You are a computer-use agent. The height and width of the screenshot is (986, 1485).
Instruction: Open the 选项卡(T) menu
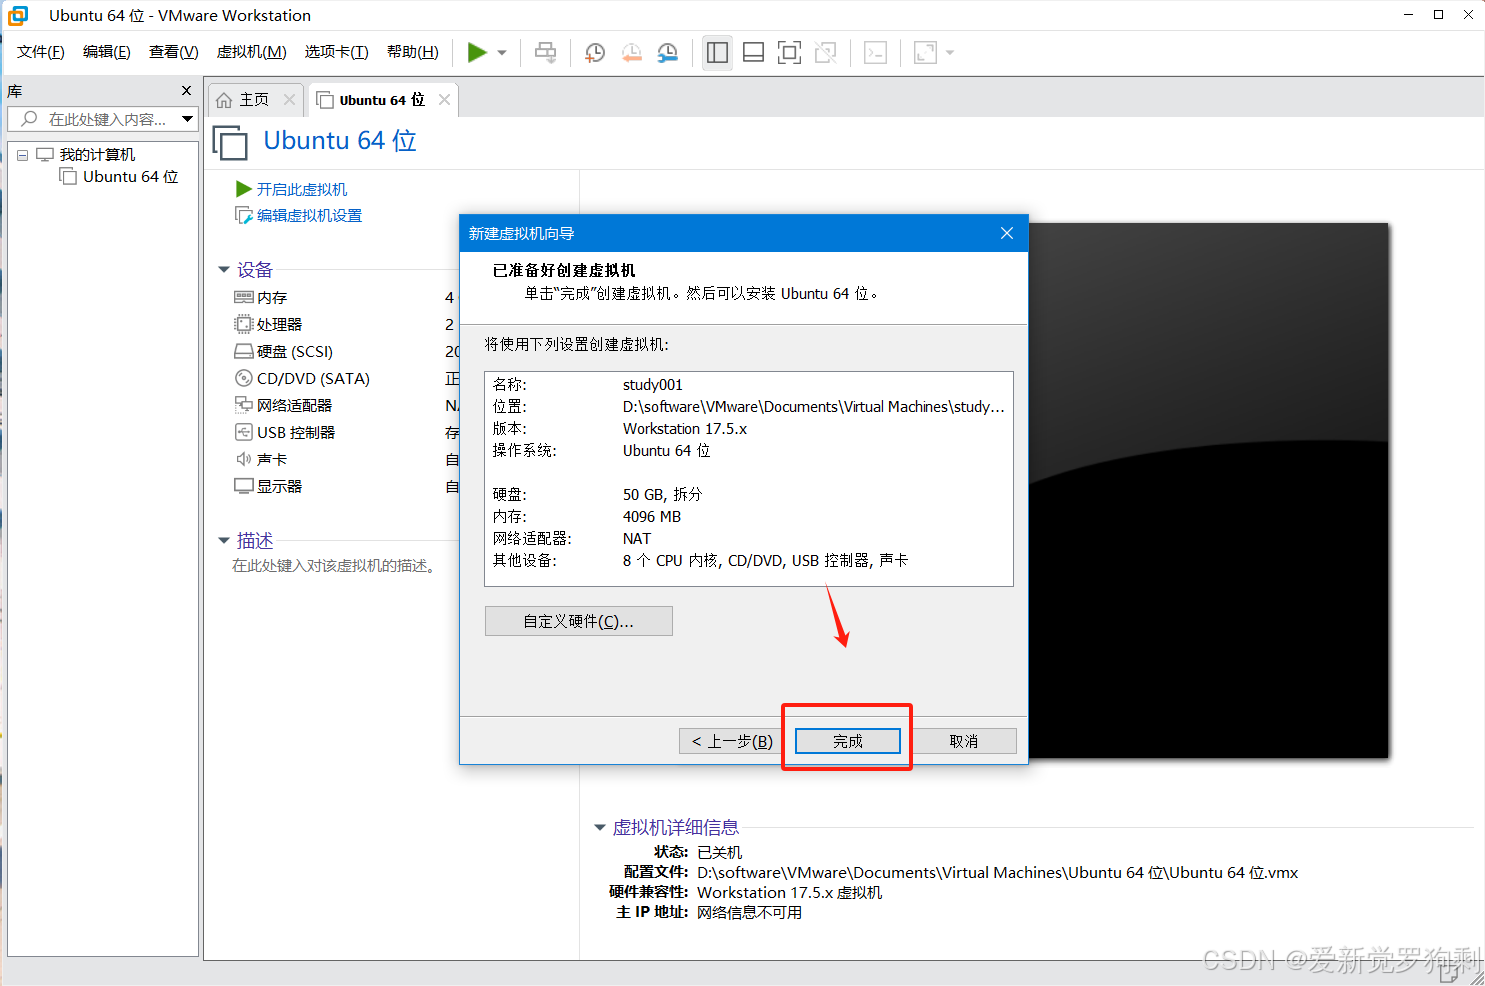pyautogui.click(x=337, y=52)
